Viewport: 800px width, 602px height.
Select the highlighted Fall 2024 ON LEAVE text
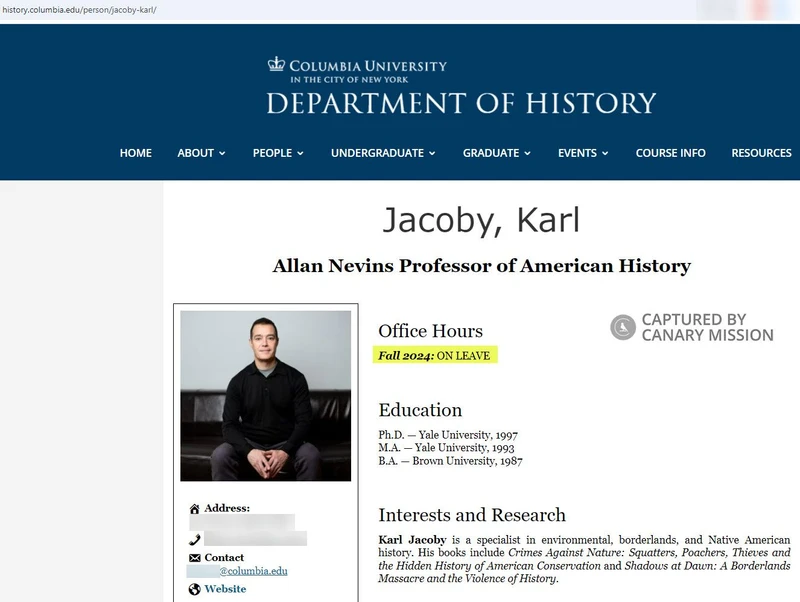(x=435, y=354)
